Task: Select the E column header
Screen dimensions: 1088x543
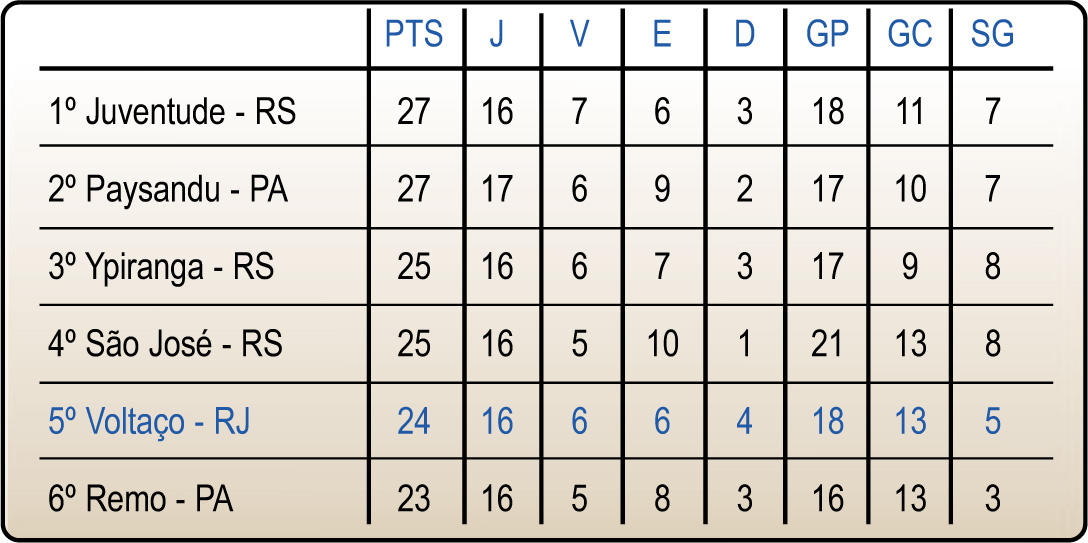Action: tap(662, 35)
